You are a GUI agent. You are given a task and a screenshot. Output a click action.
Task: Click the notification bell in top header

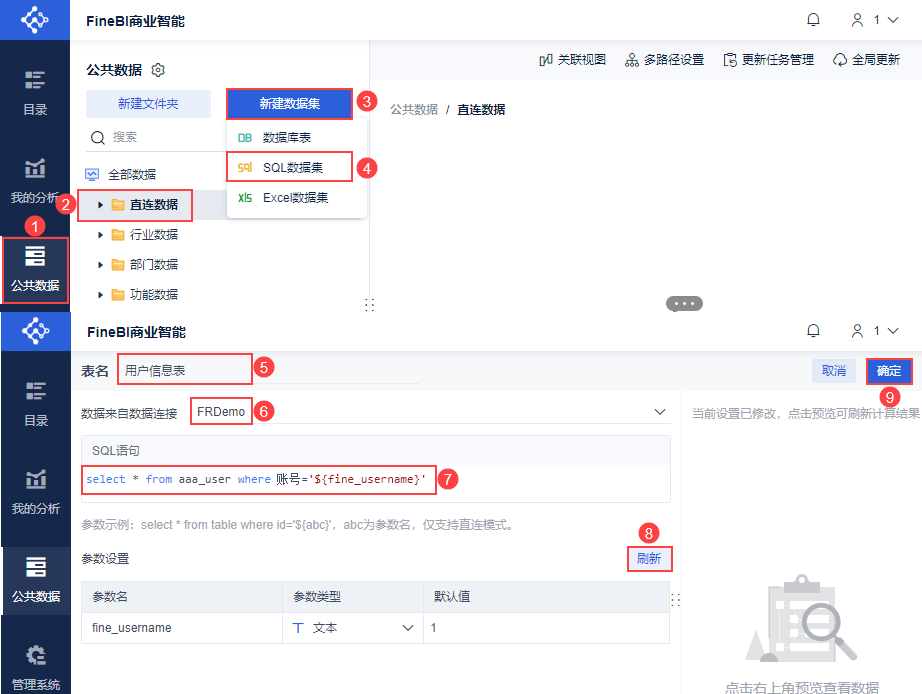[x=813, y=20]
